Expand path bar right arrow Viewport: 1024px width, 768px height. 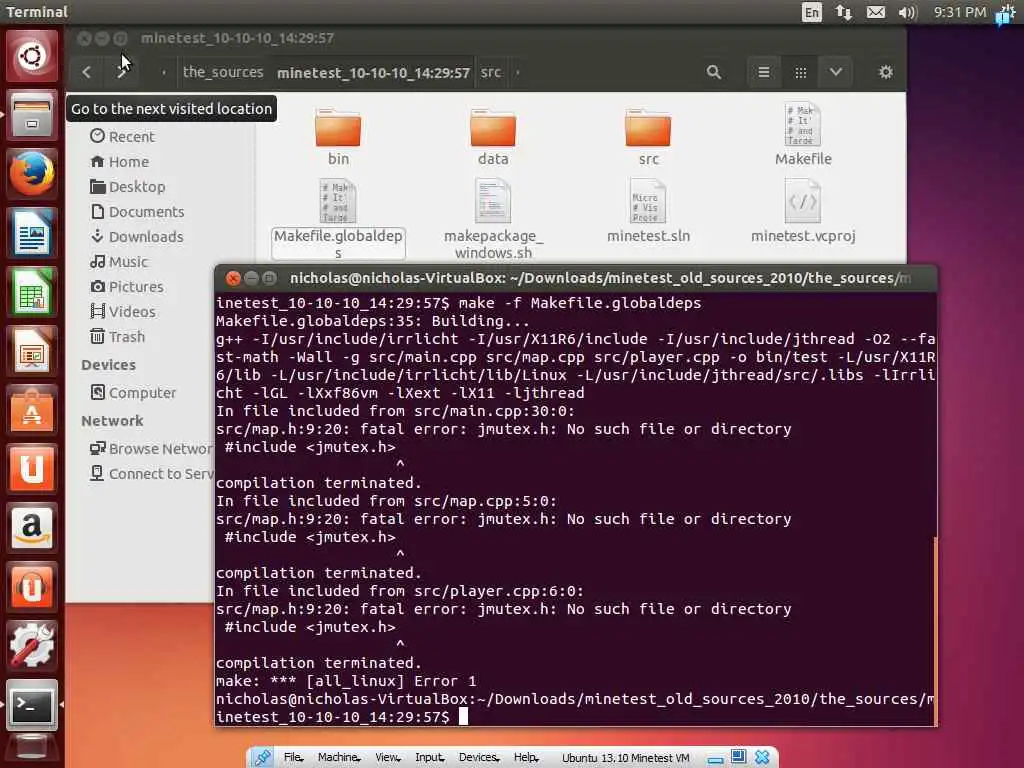tap(518, 72)
